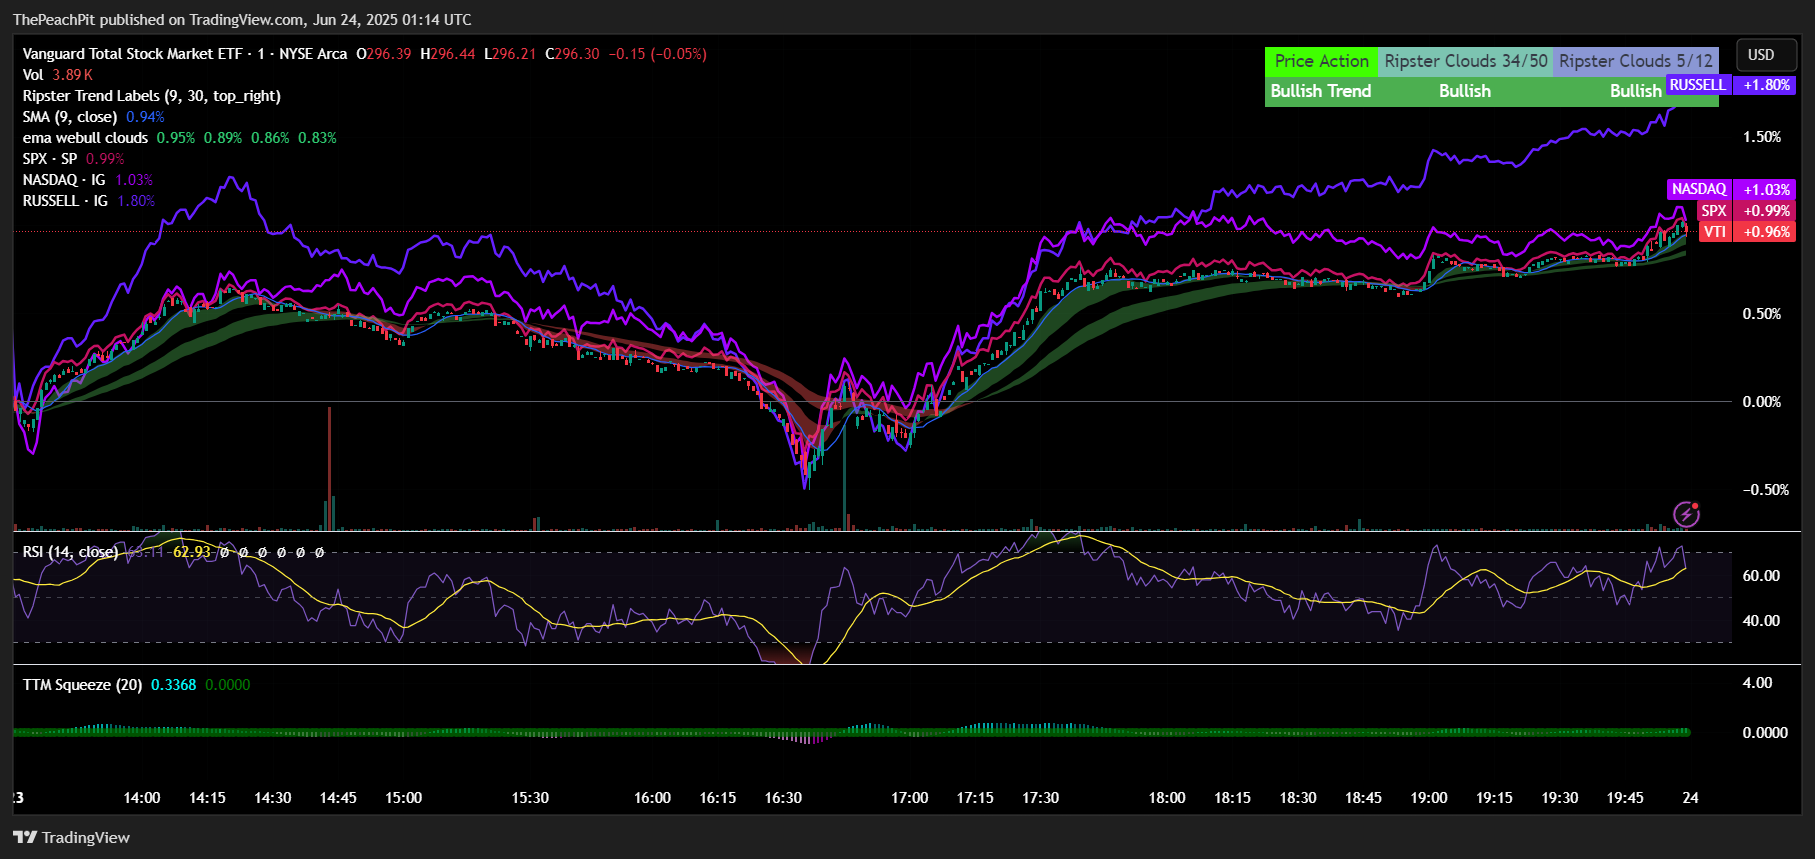Click the 1.50% price axis label
Screen dimensions: 1815x859
click(x=1762, y=137)
